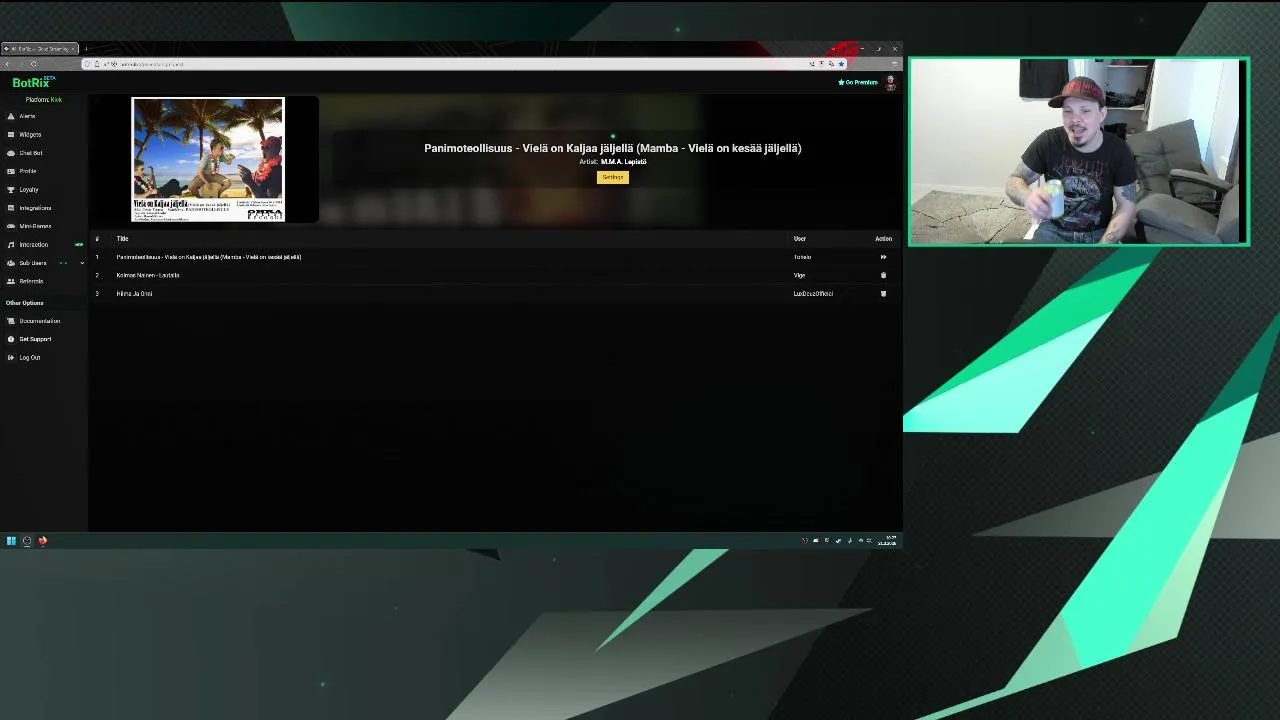Click the Title column header

[x=122, y=239]
